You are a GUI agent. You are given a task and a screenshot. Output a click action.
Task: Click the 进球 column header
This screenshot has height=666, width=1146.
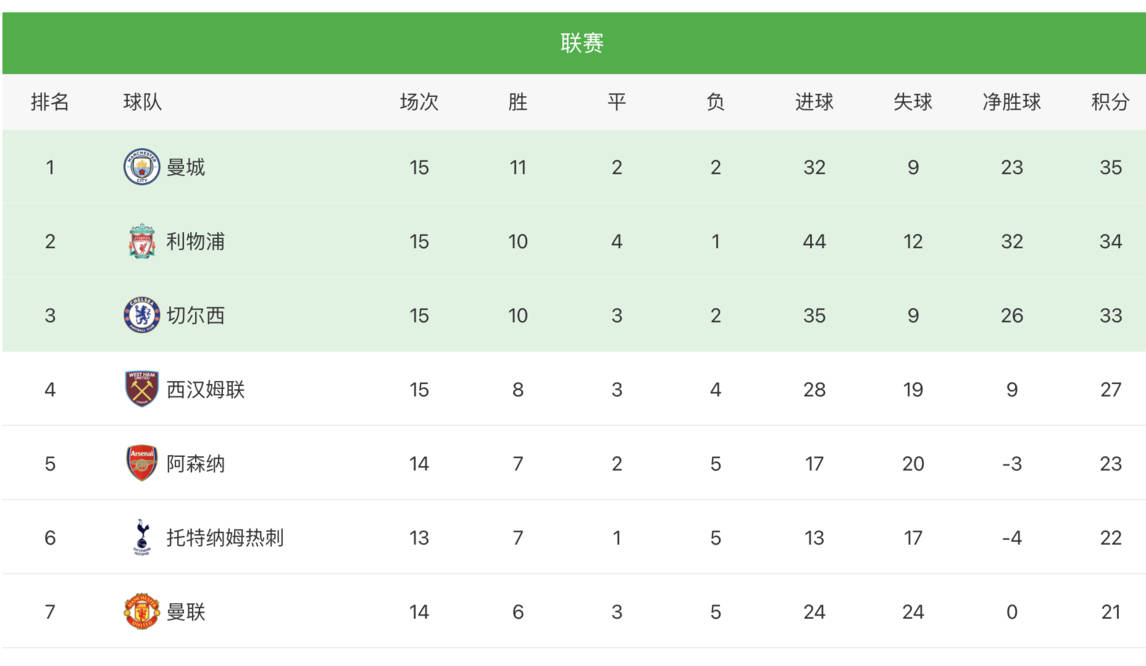click(814, 102)
